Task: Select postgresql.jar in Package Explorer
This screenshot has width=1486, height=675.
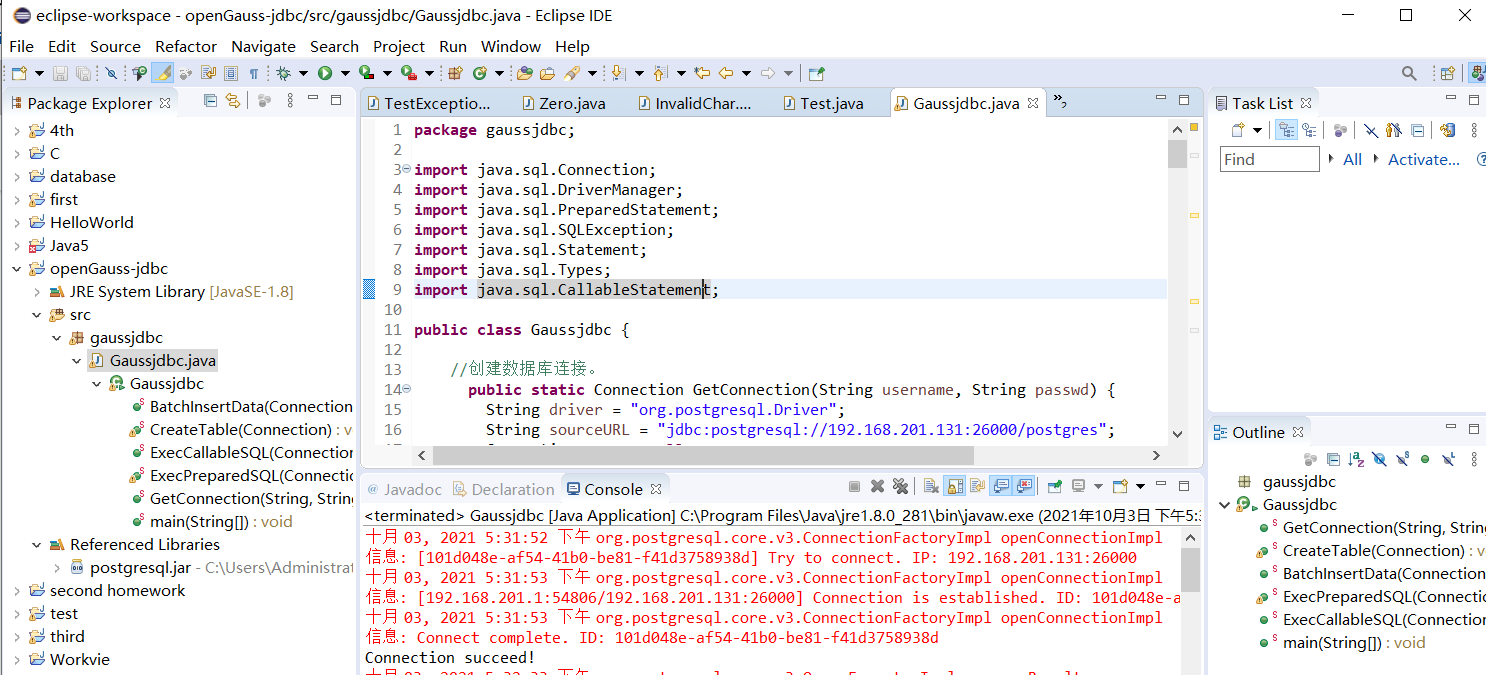Action: [x=140, y=568]
